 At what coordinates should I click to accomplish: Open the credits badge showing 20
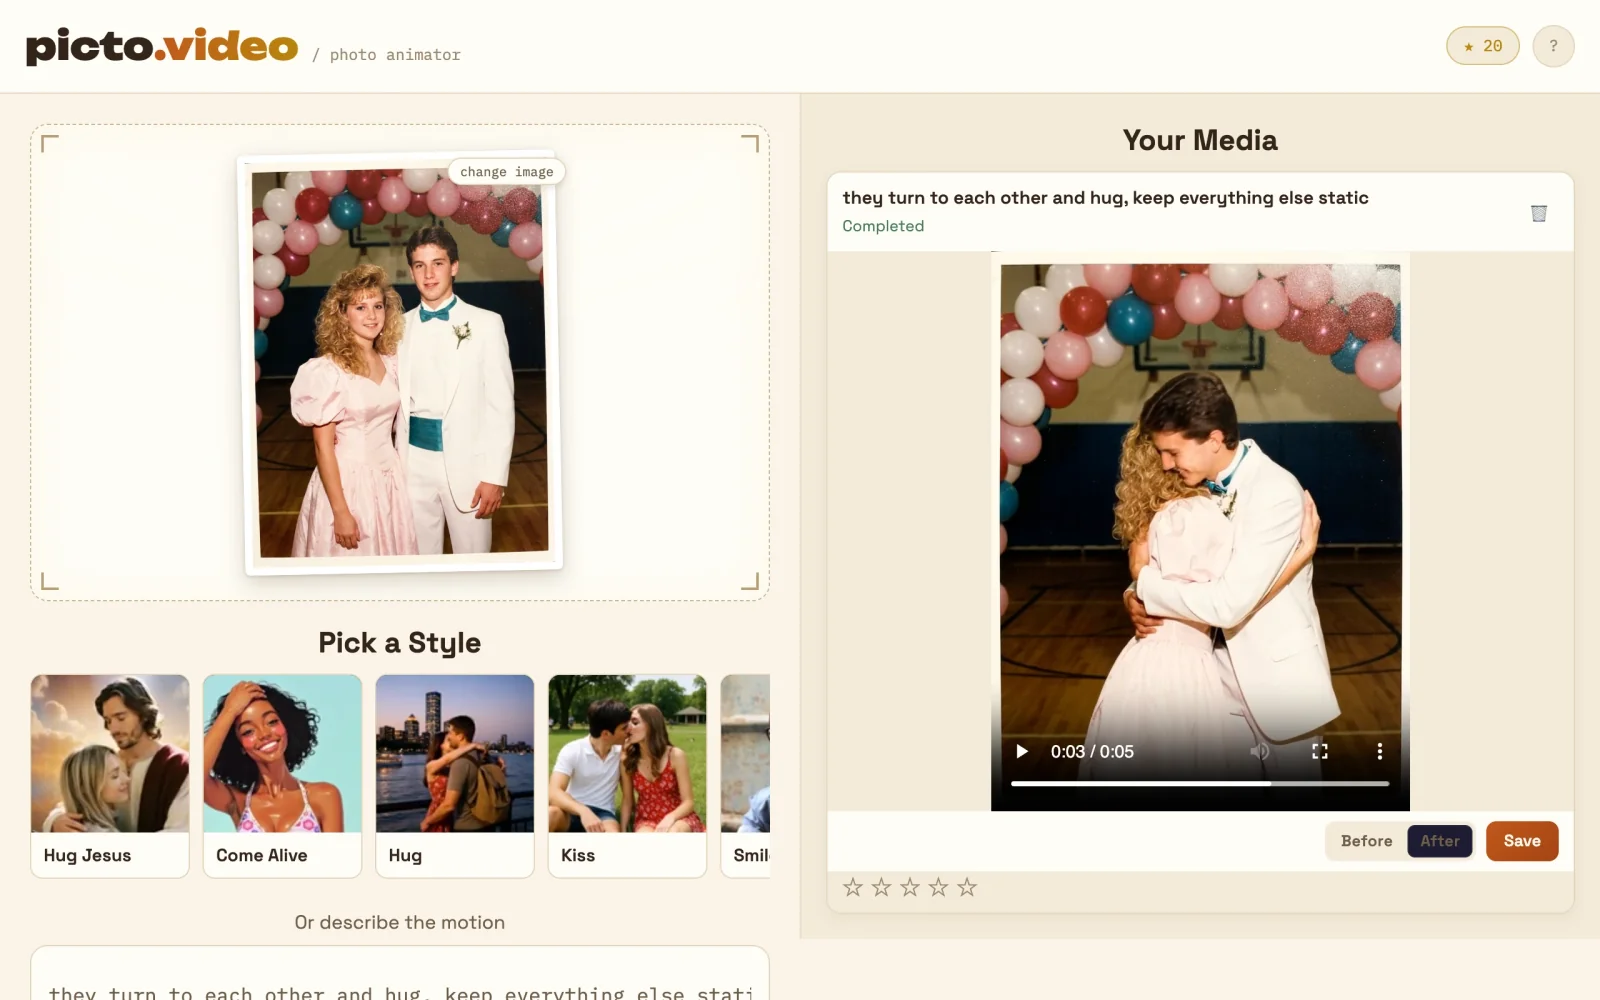(x=1482, y=46)
